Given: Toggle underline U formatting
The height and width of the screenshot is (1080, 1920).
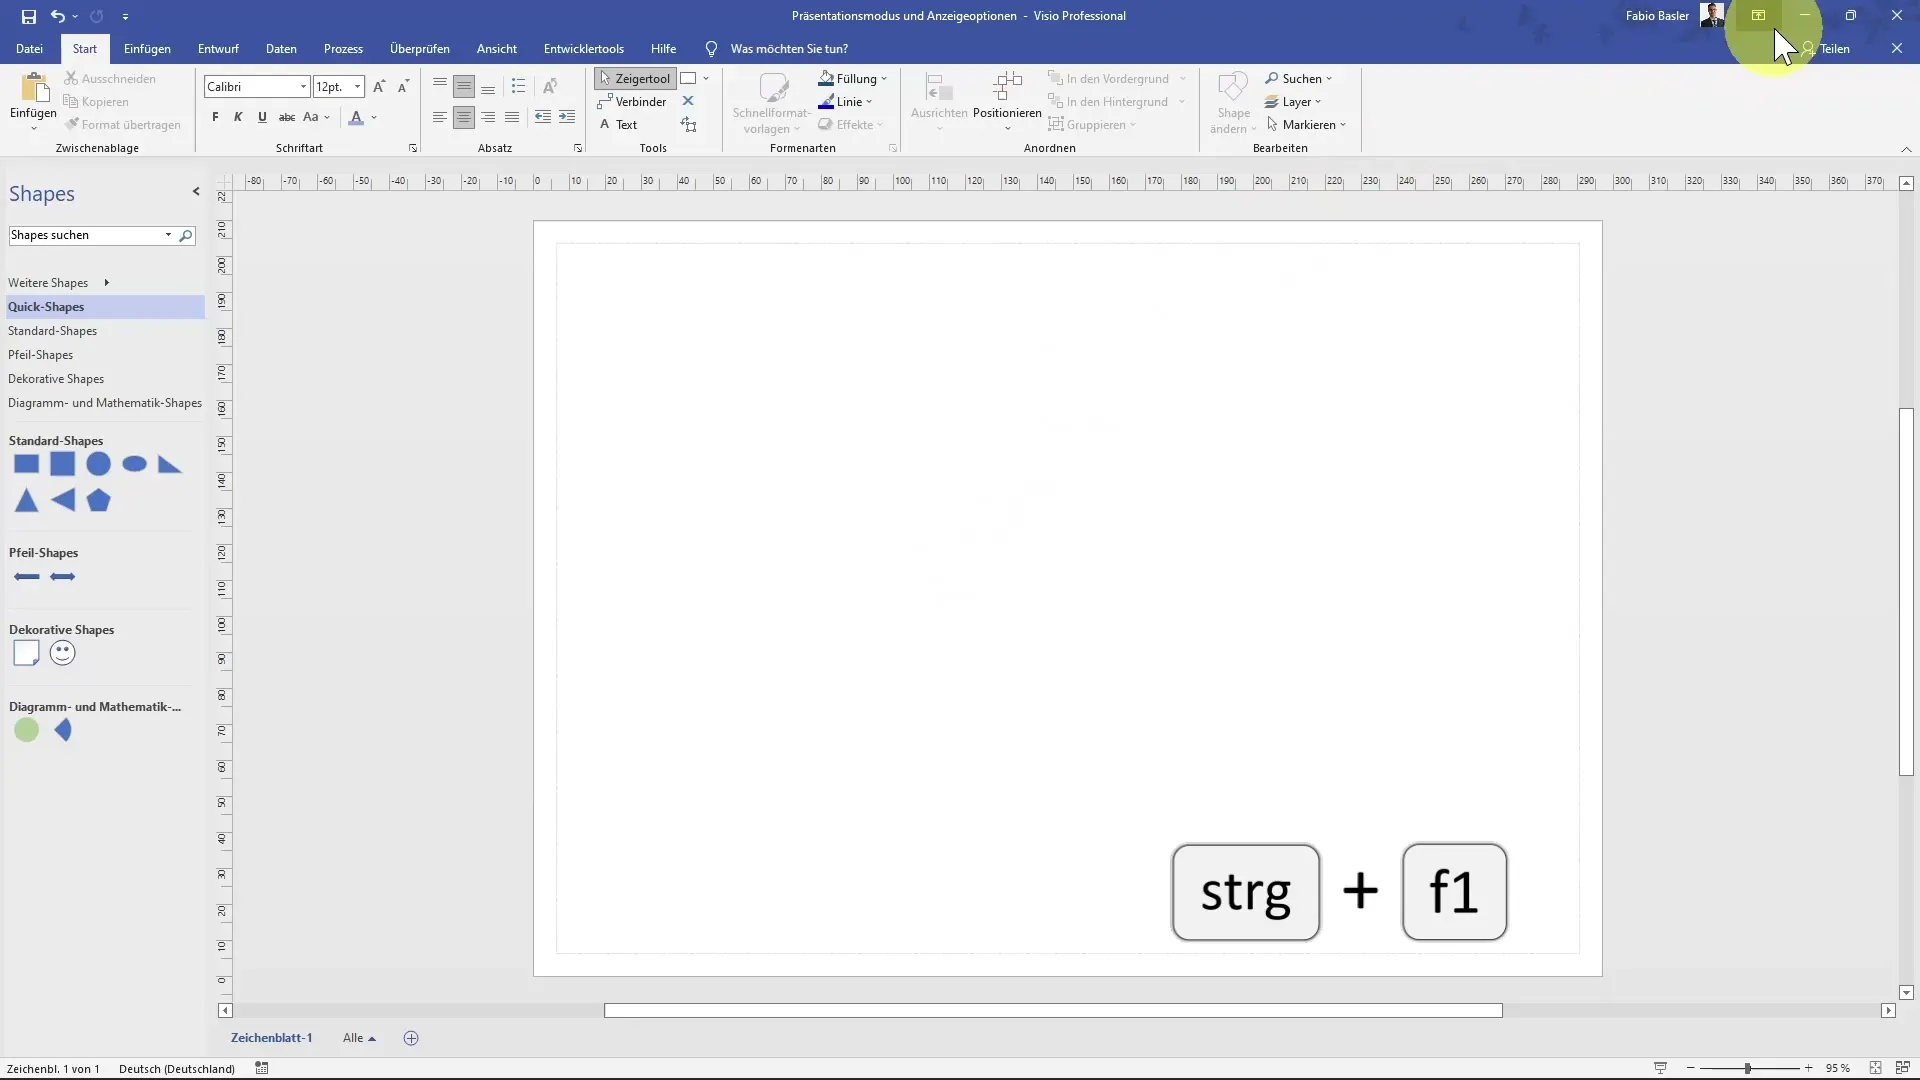Looking at the screenshot, I should (x=262, y=117).
